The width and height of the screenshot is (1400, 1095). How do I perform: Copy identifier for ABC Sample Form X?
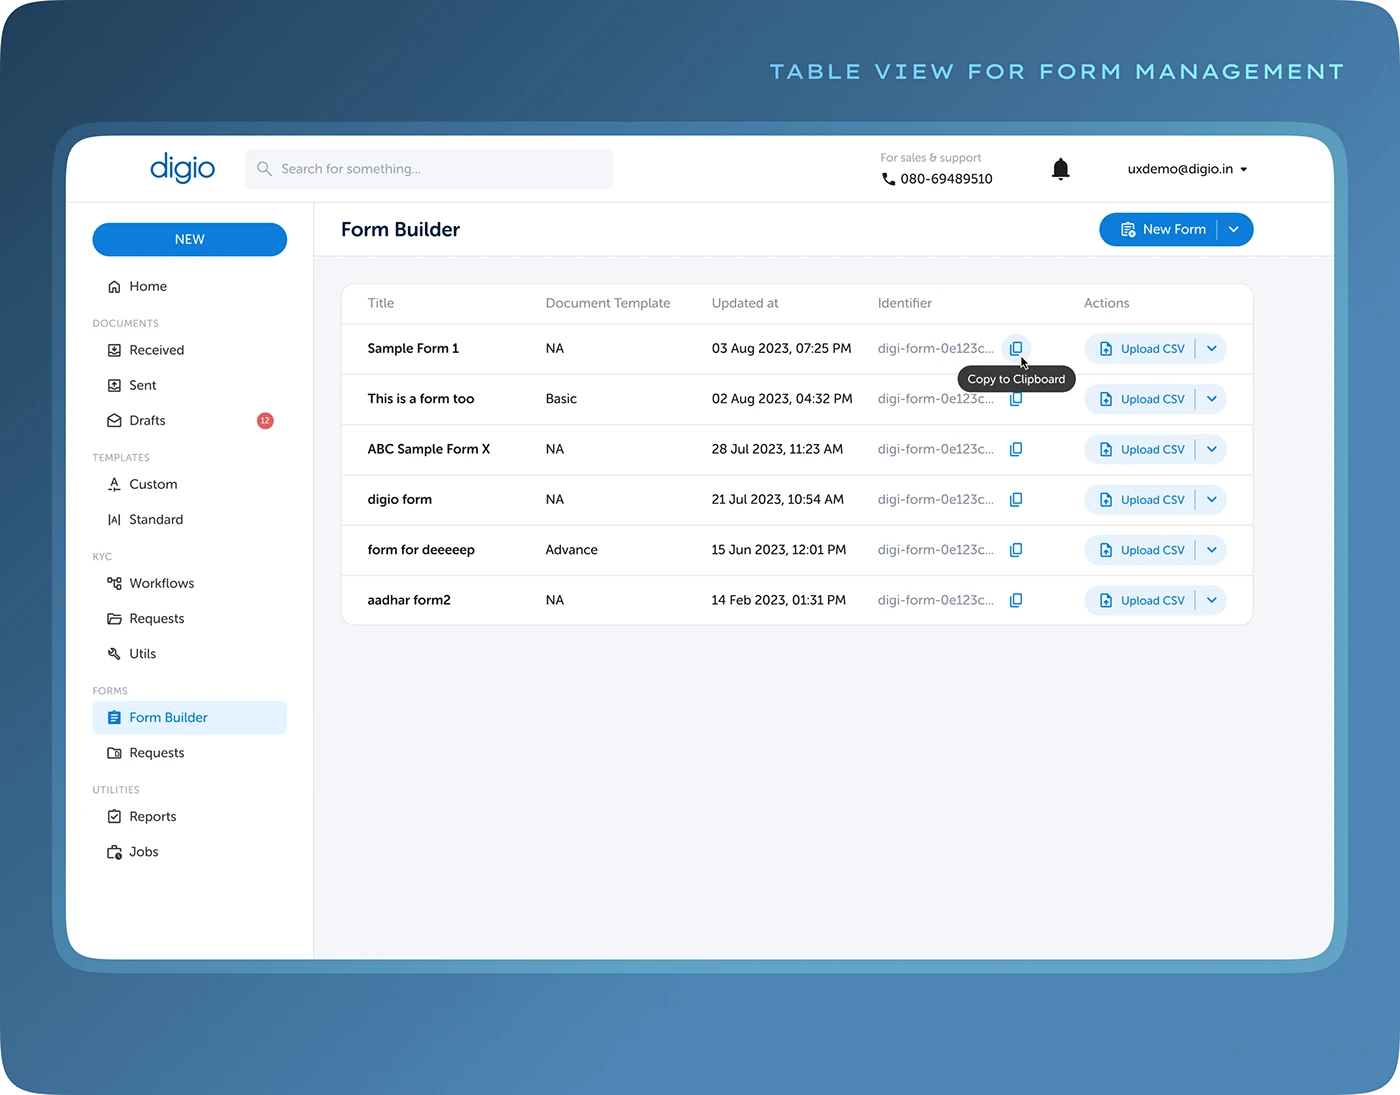1015,449
